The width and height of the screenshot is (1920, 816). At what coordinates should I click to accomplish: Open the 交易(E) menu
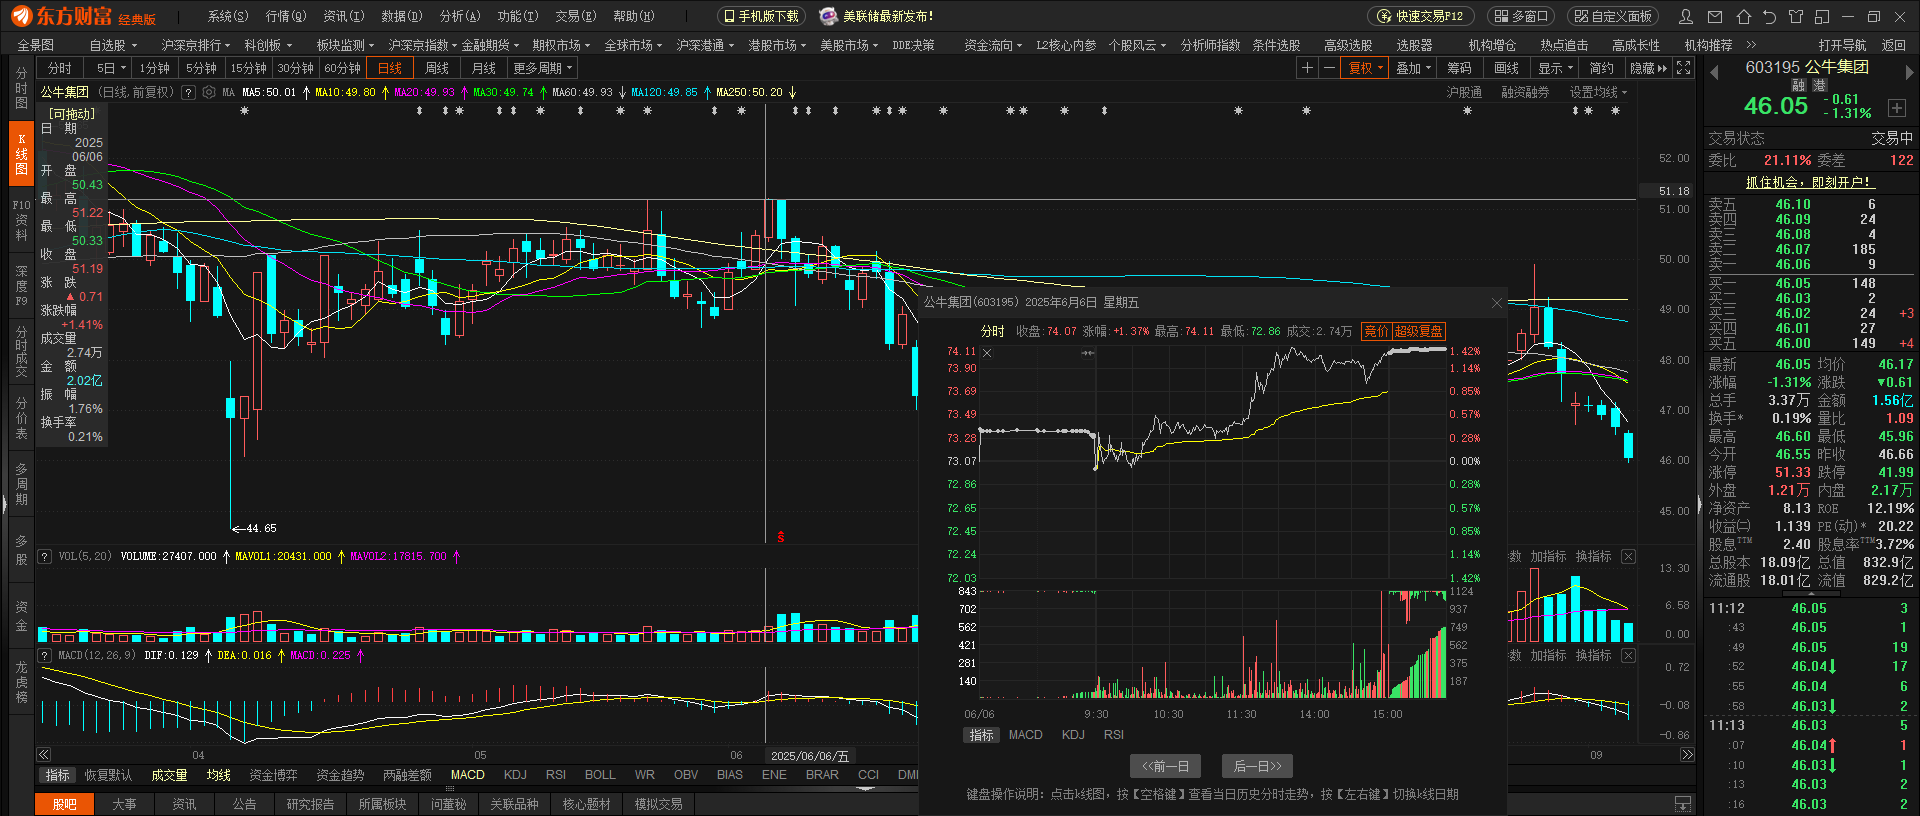(x=575, y=16)
